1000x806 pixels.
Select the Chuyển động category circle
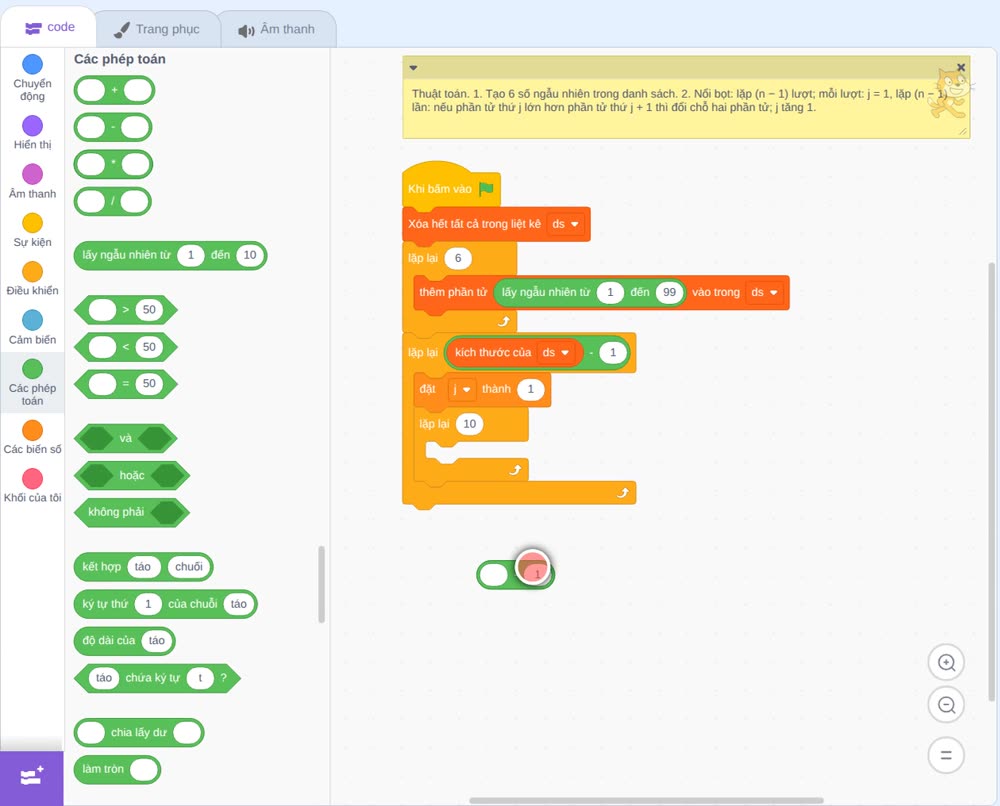[x=33, y=64]
